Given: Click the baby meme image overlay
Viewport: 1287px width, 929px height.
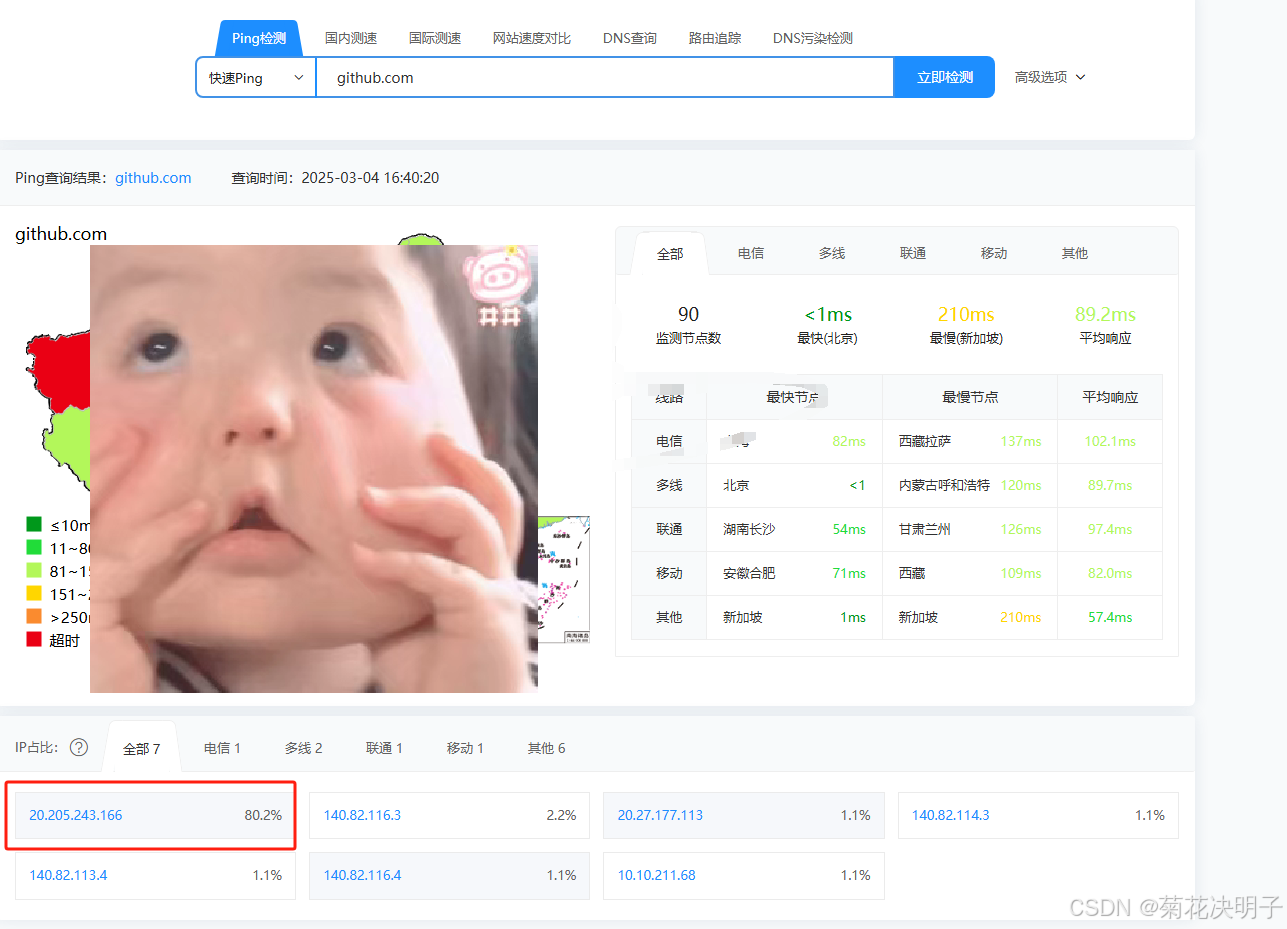Looking at the screenshot, I should coord(314,469).
